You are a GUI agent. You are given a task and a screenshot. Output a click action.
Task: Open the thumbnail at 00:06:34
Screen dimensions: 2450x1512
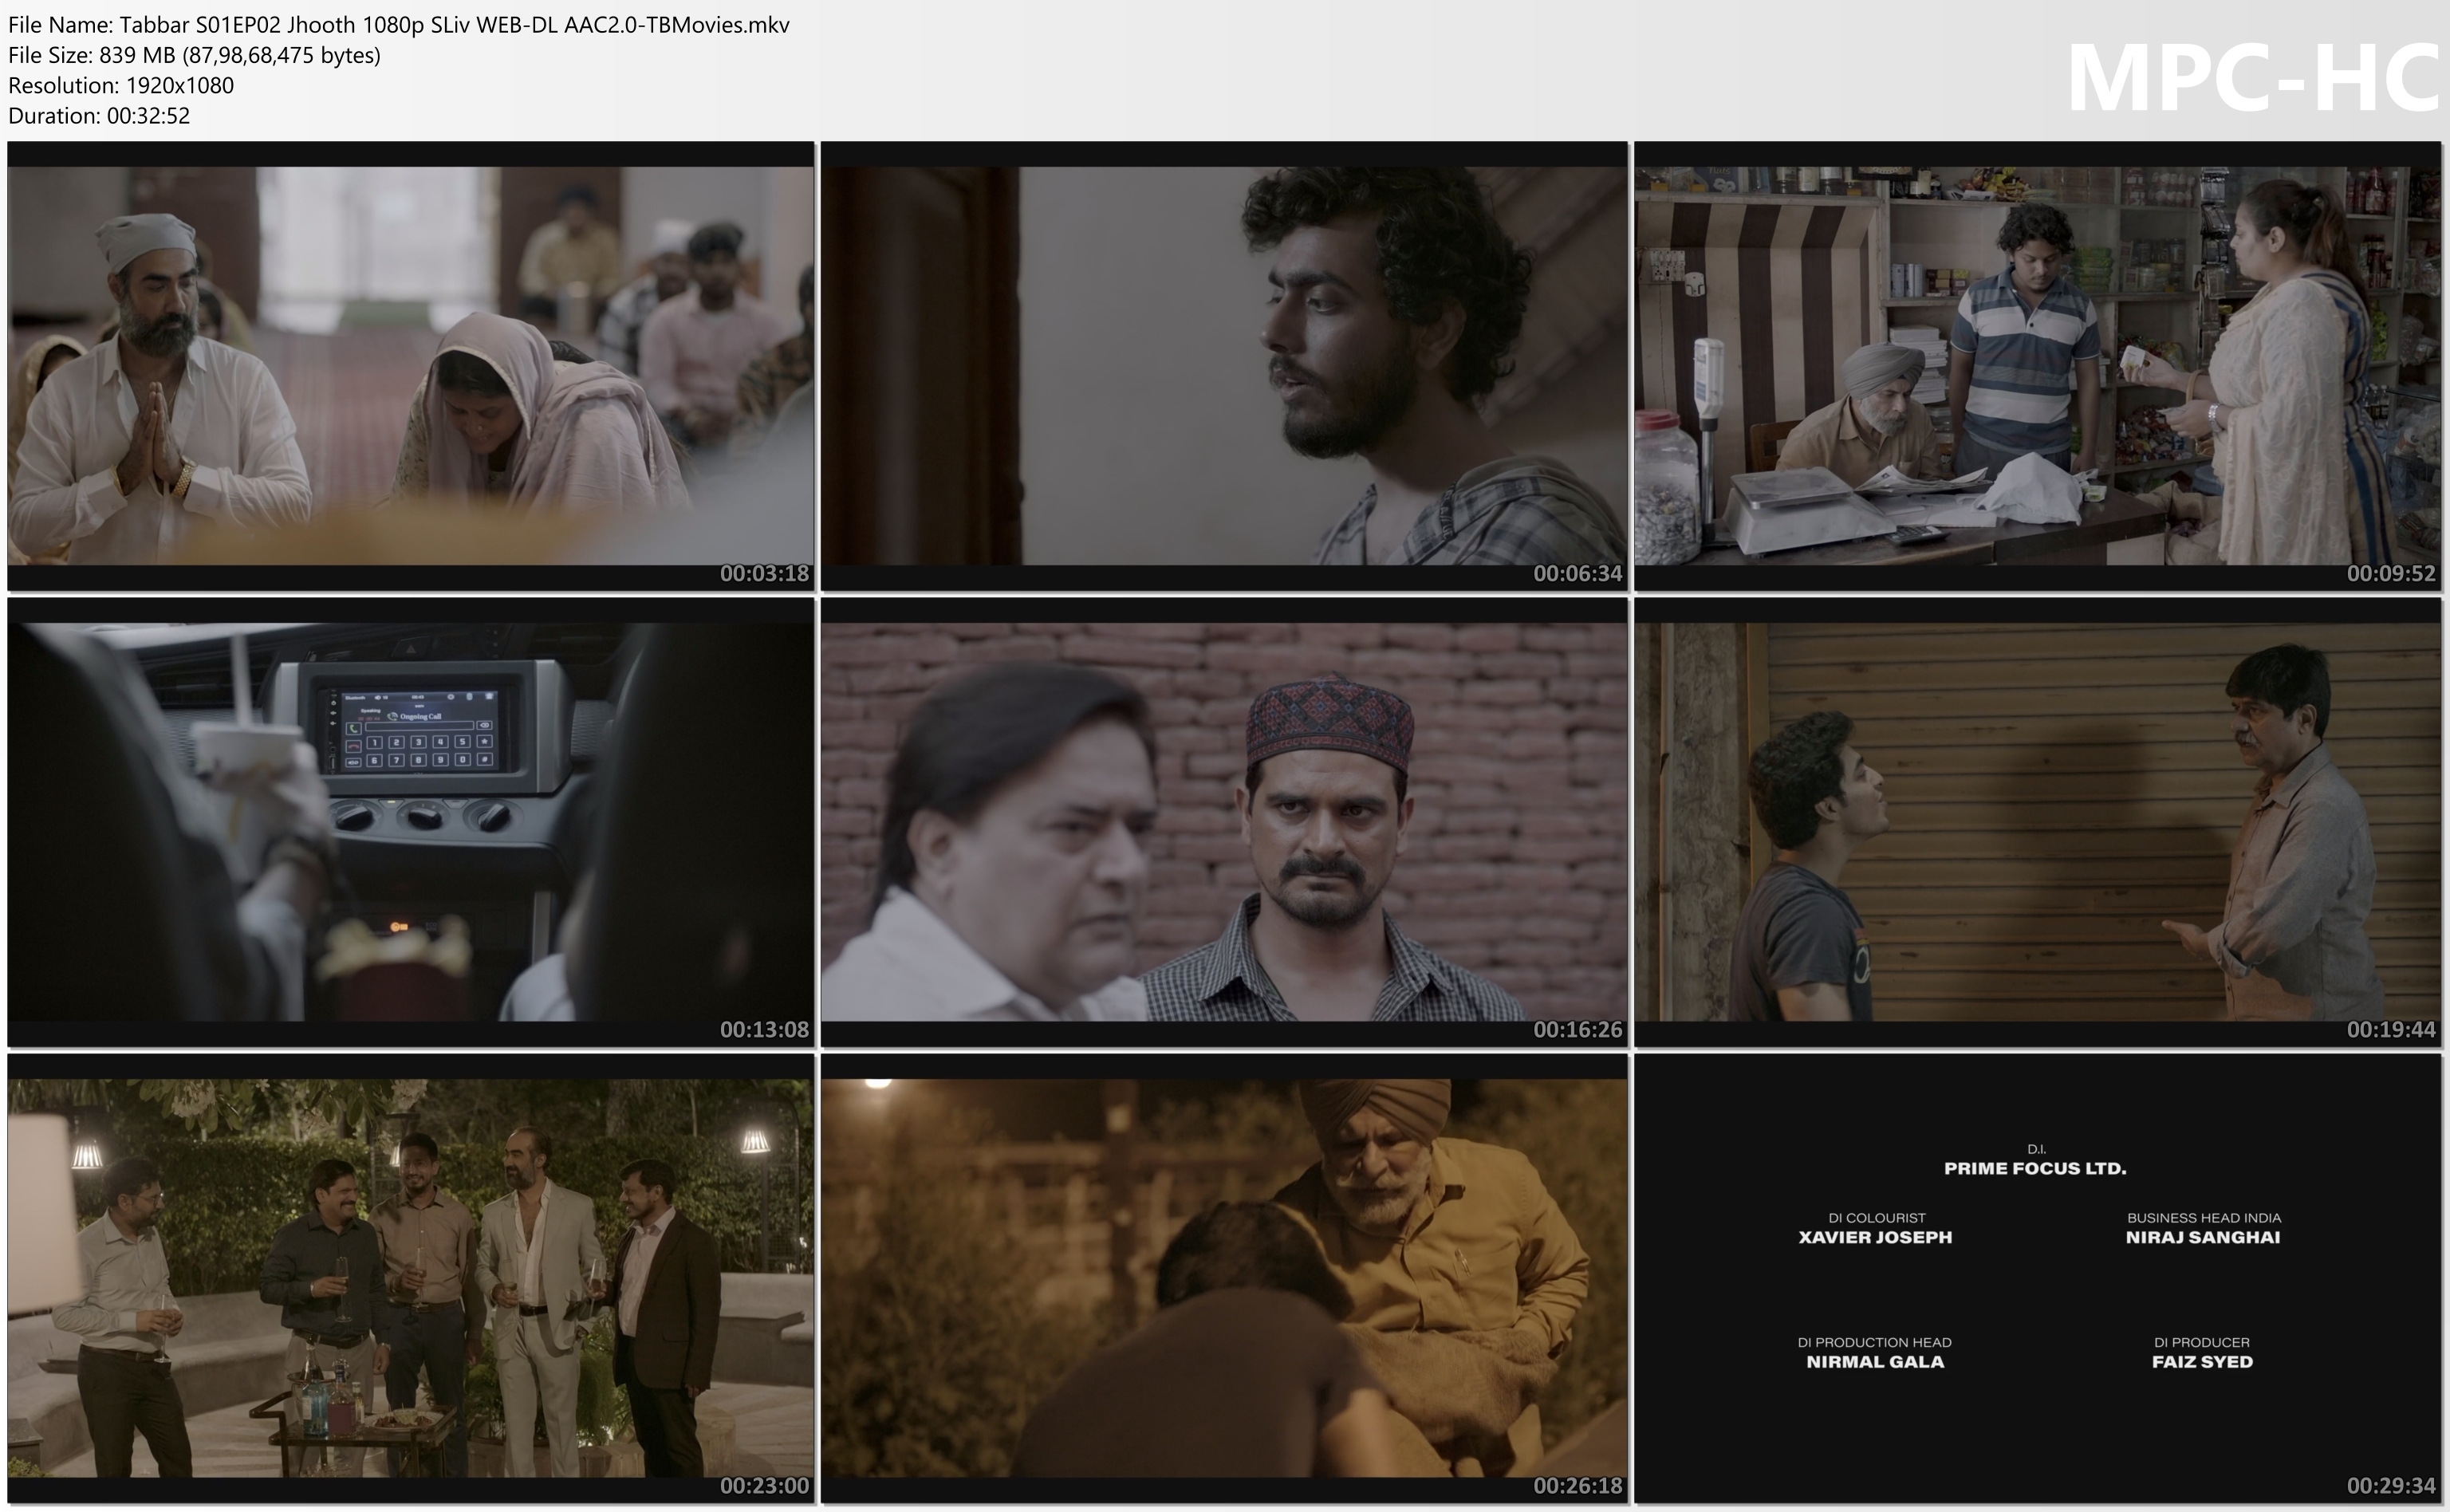coord(1224,366)
